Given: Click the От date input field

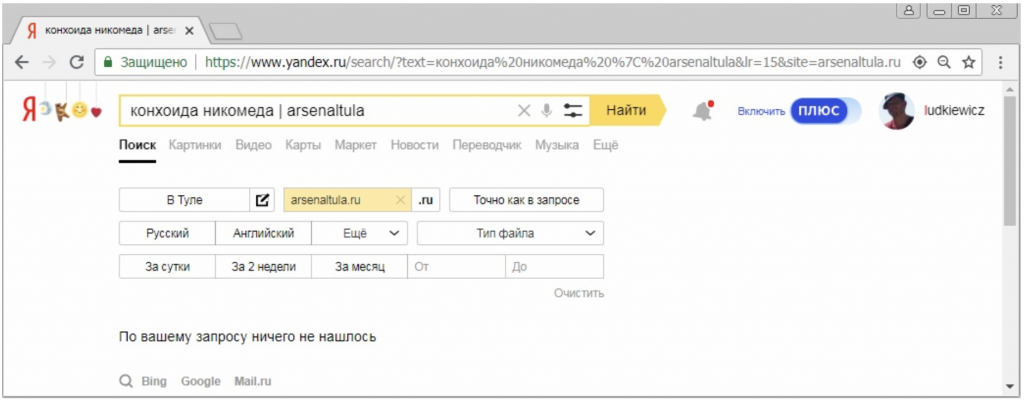Looking at the screenshot, I should point(456,266).
